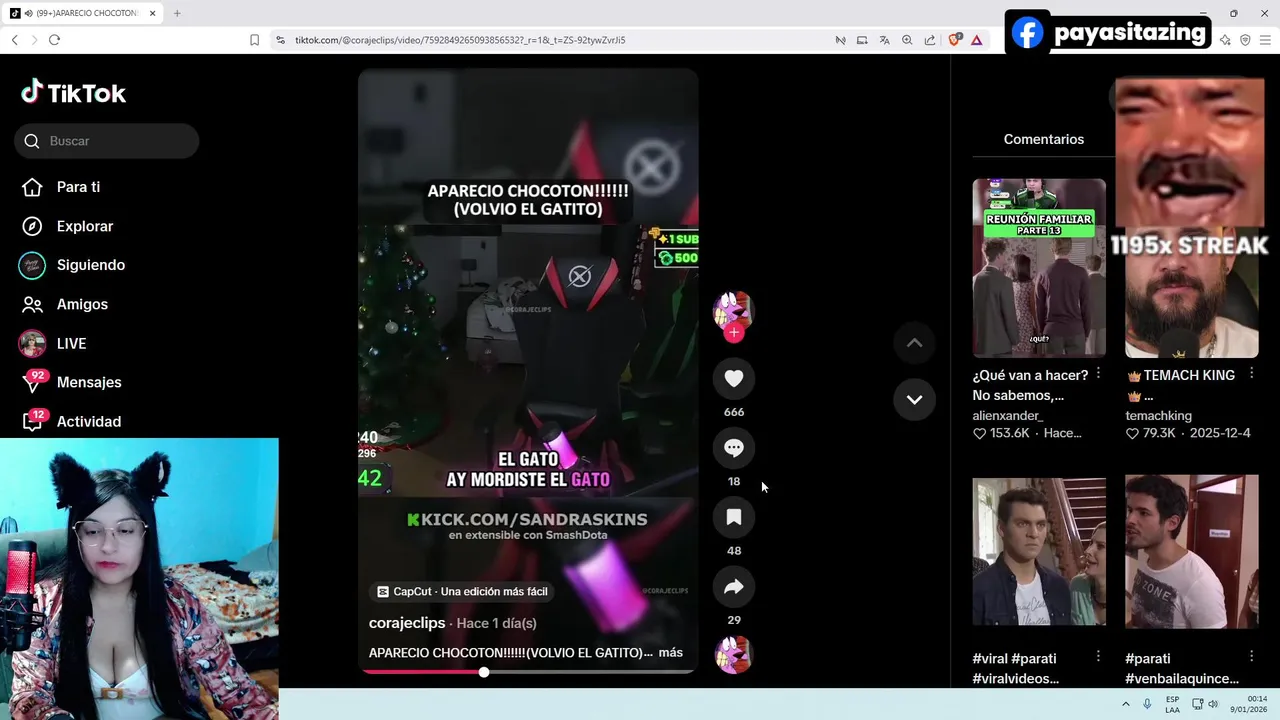Open the #viral #parati video thumbnail
Screen dimensions: 1280x720
[x=1039, y=552]
